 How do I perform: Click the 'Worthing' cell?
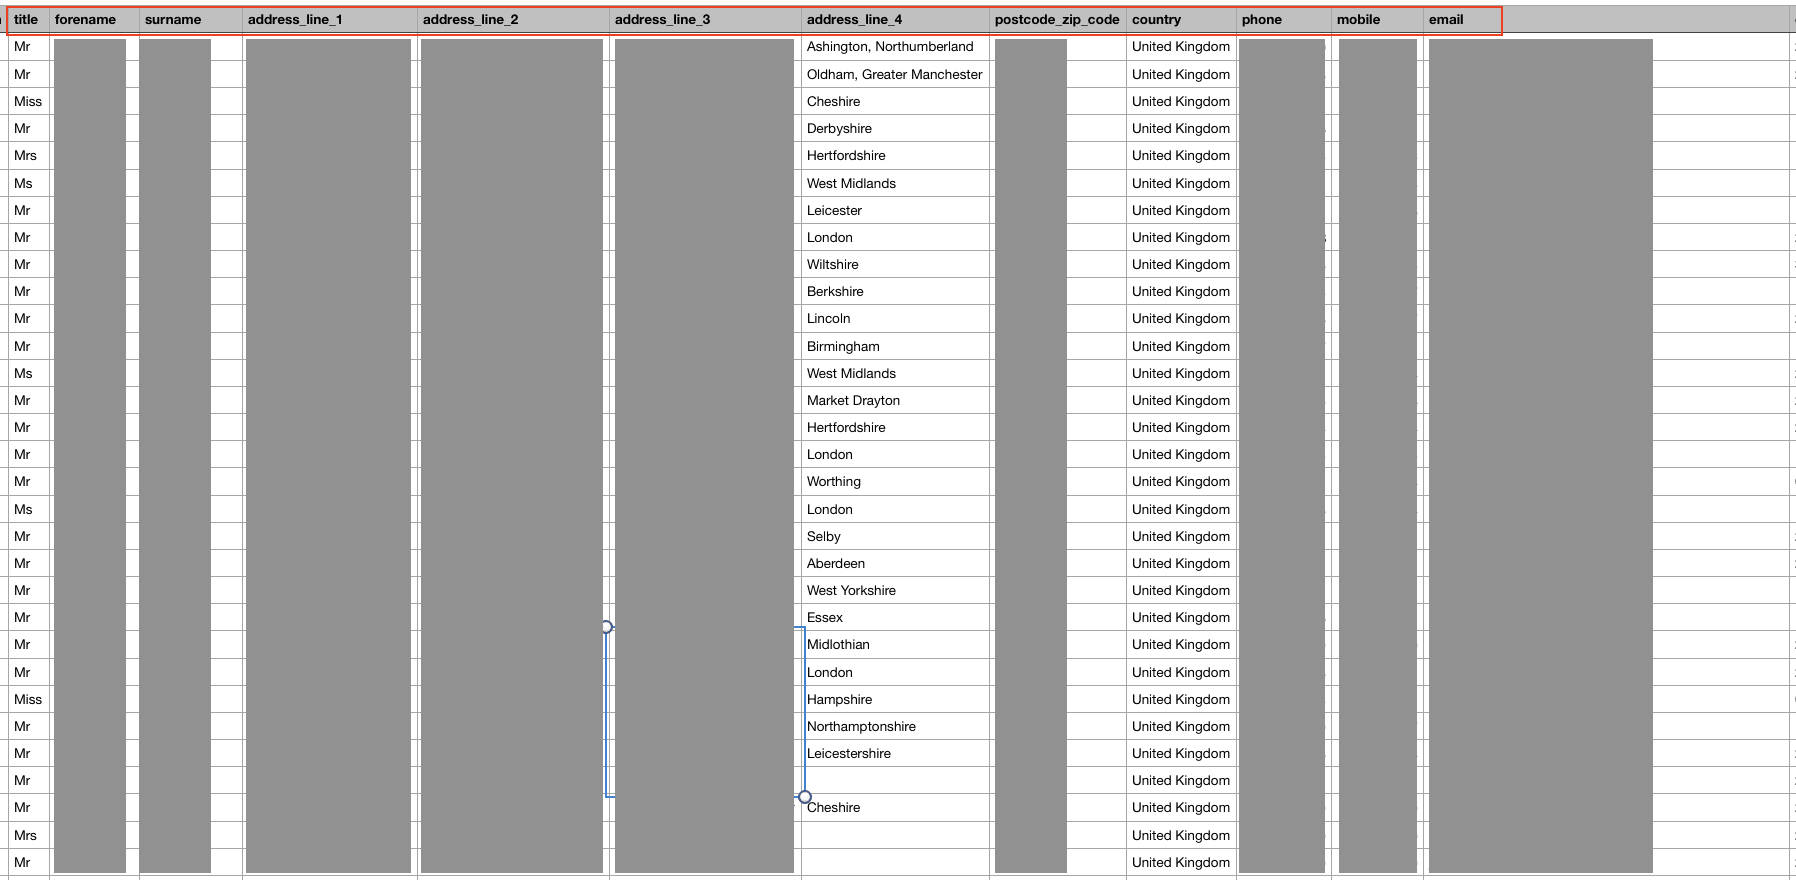click(x=896, y=481)
